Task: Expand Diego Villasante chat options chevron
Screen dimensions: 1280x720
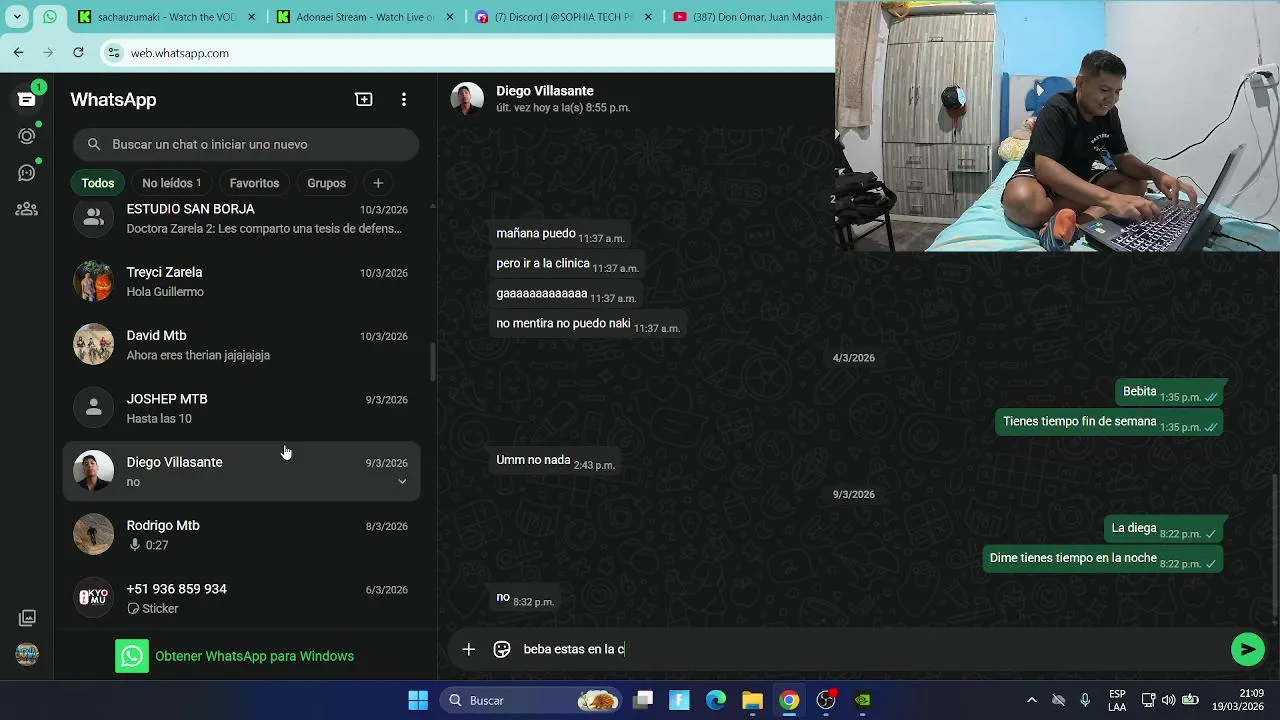Action: [x=402, y=482]
